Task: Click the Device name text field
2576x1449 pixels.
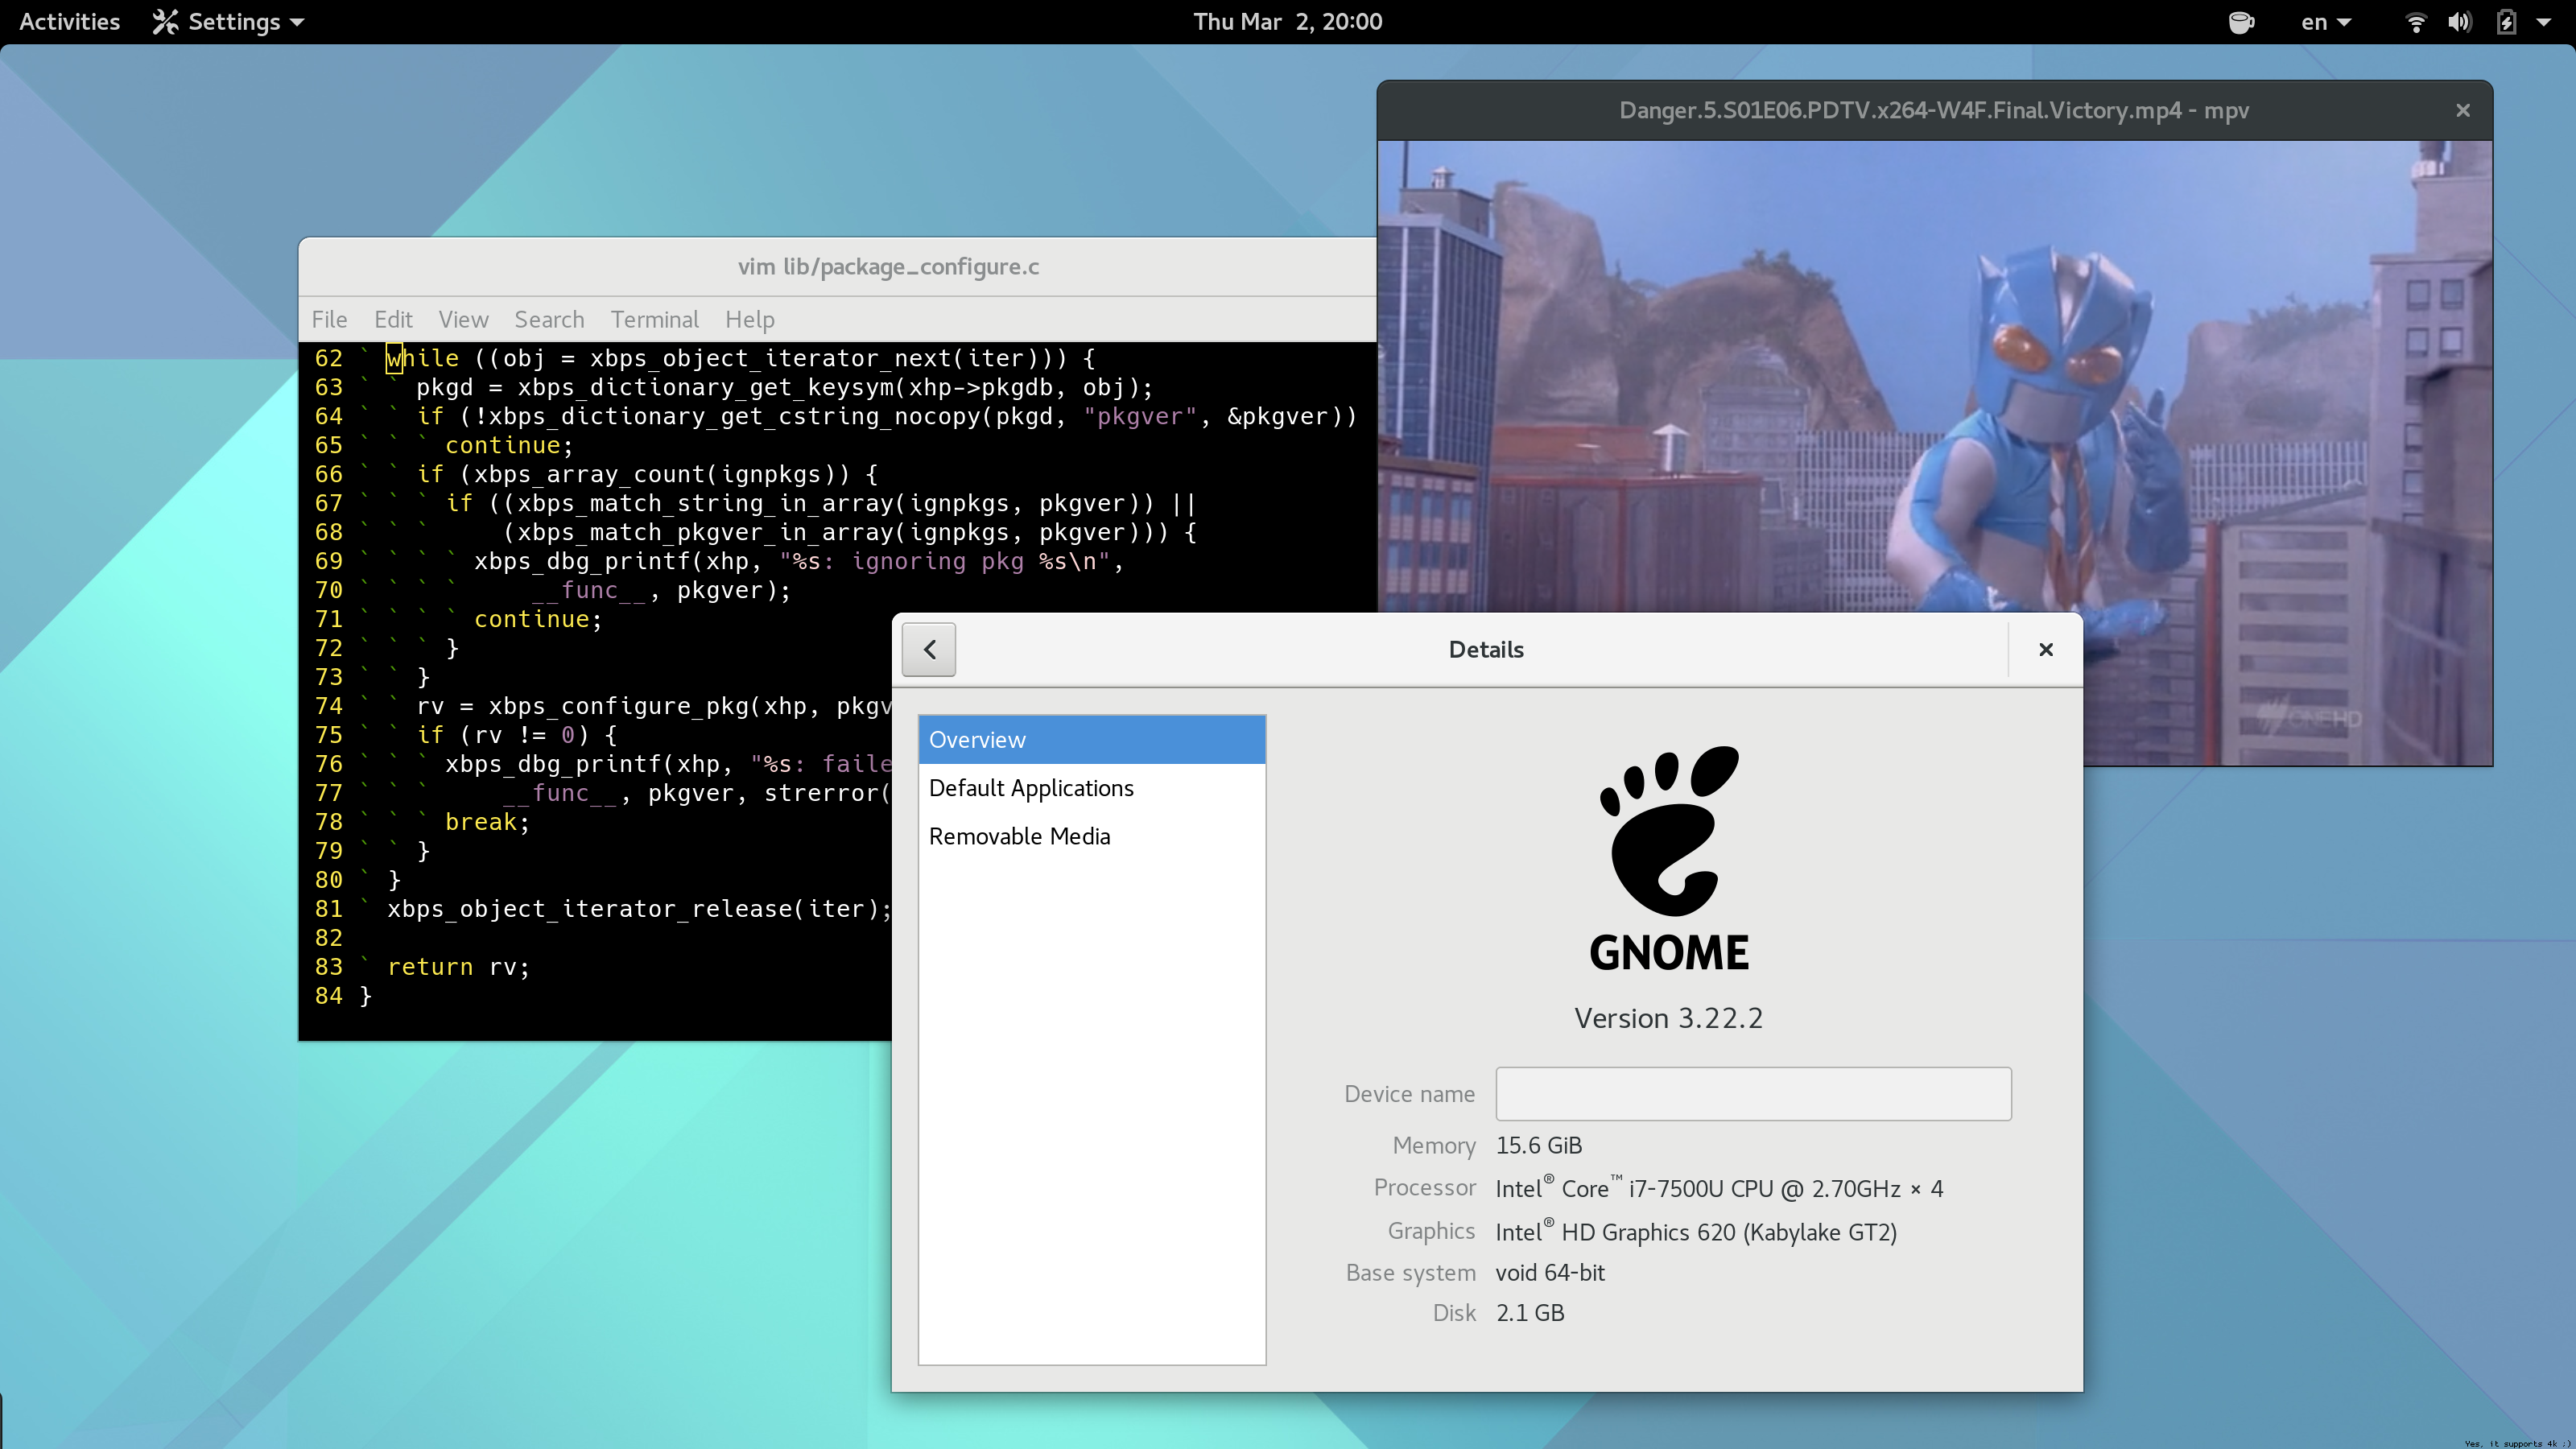Action: tap(1752, 1094)
